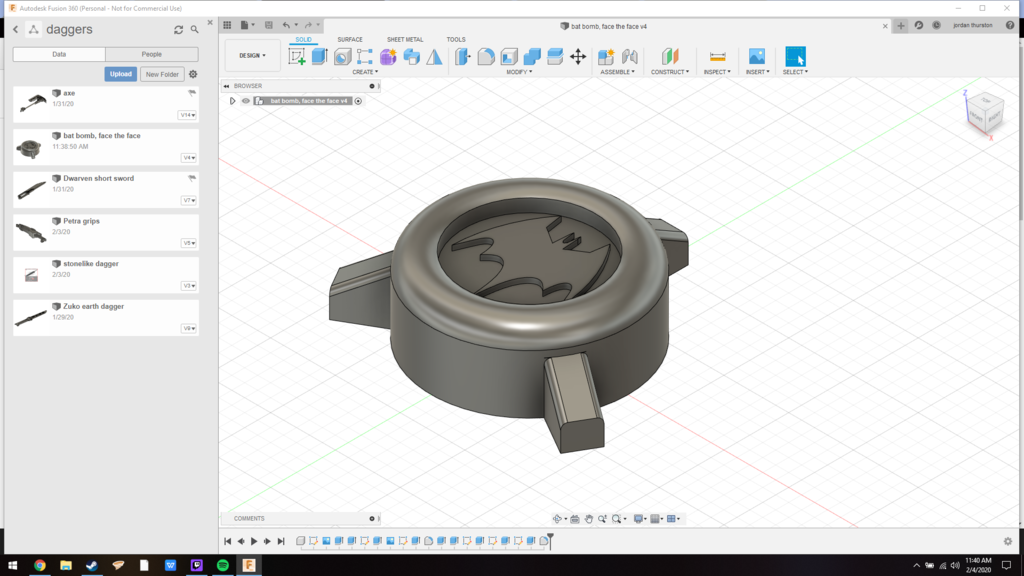The height and width of the screenshot is (576, 1024).
Task: Expand the bat bomb browser tree node
Action: (x=233, y=100)
